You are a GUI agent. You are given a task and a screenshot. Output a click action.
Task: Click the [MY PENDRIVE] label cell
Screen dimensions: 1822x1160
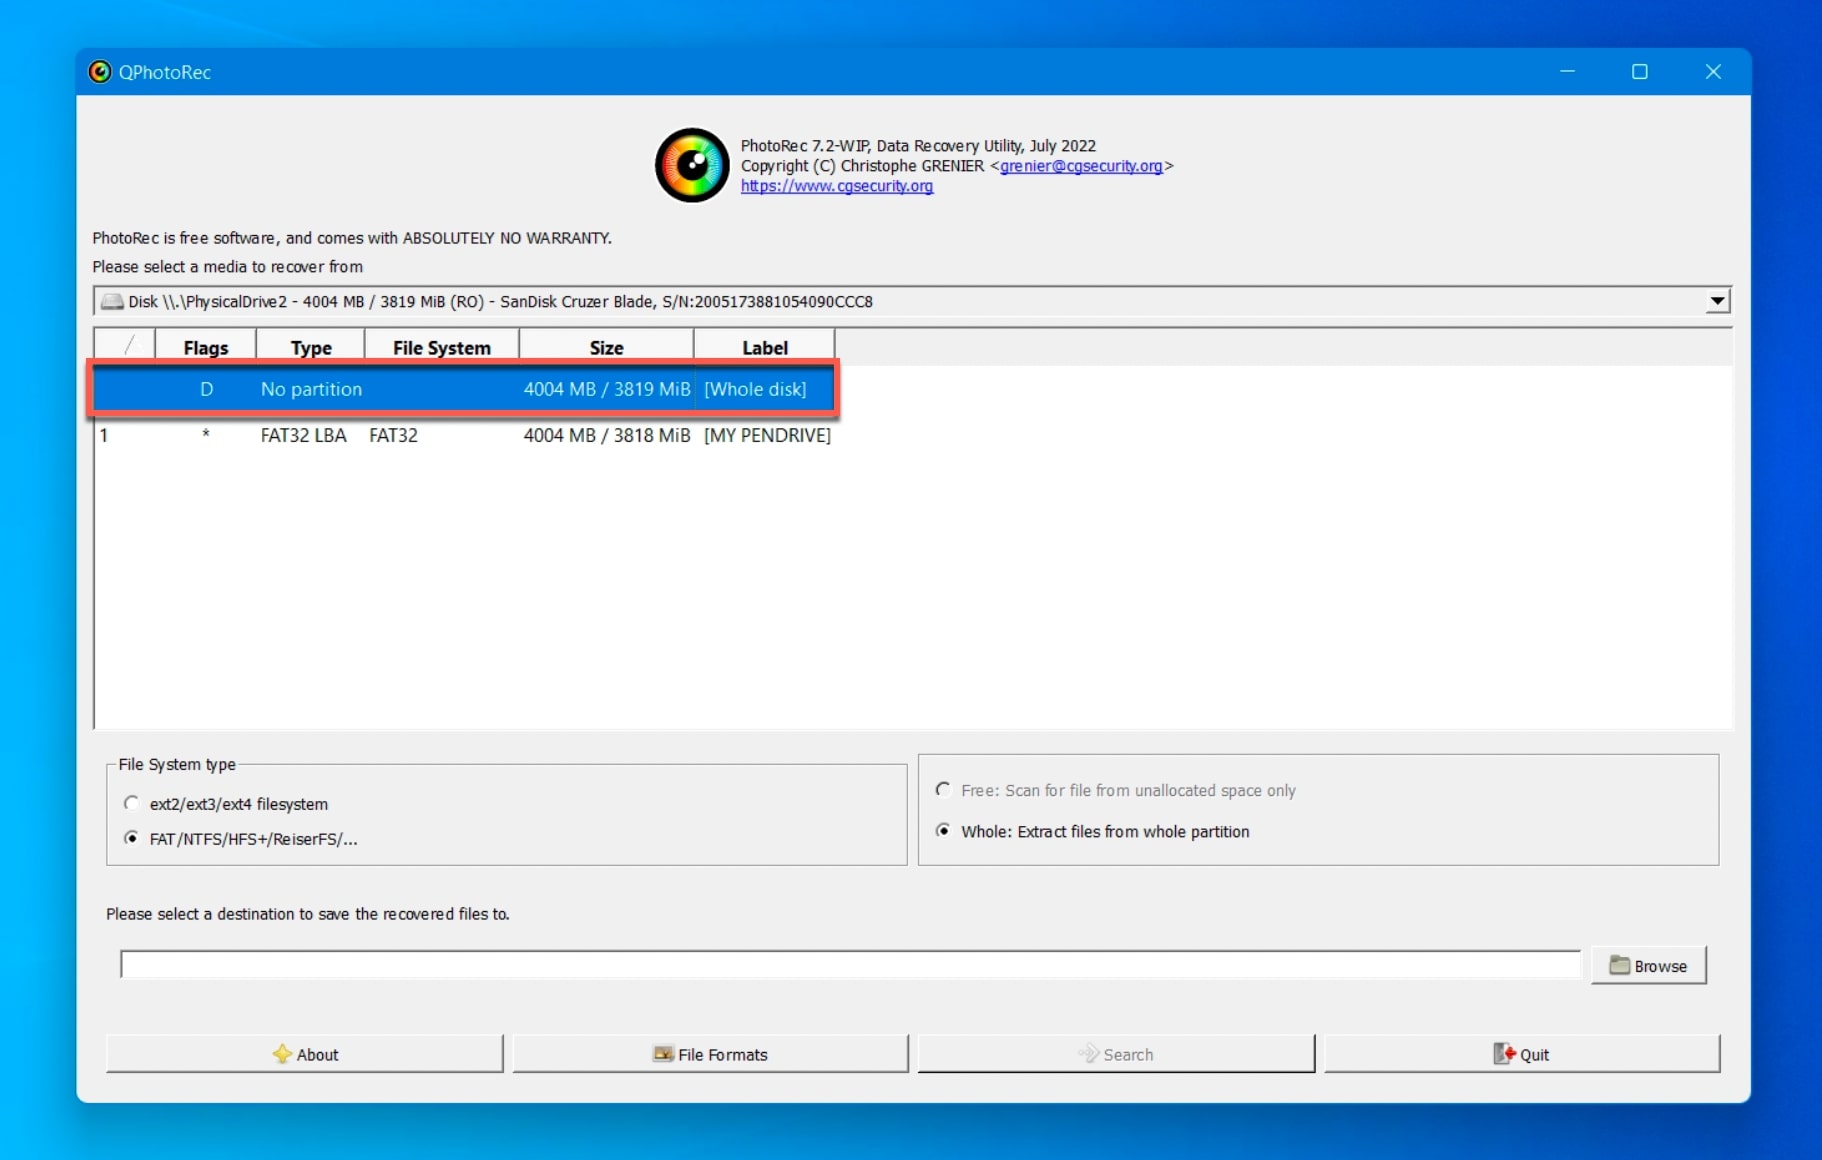pyautogui.click(x=767, y=435)
